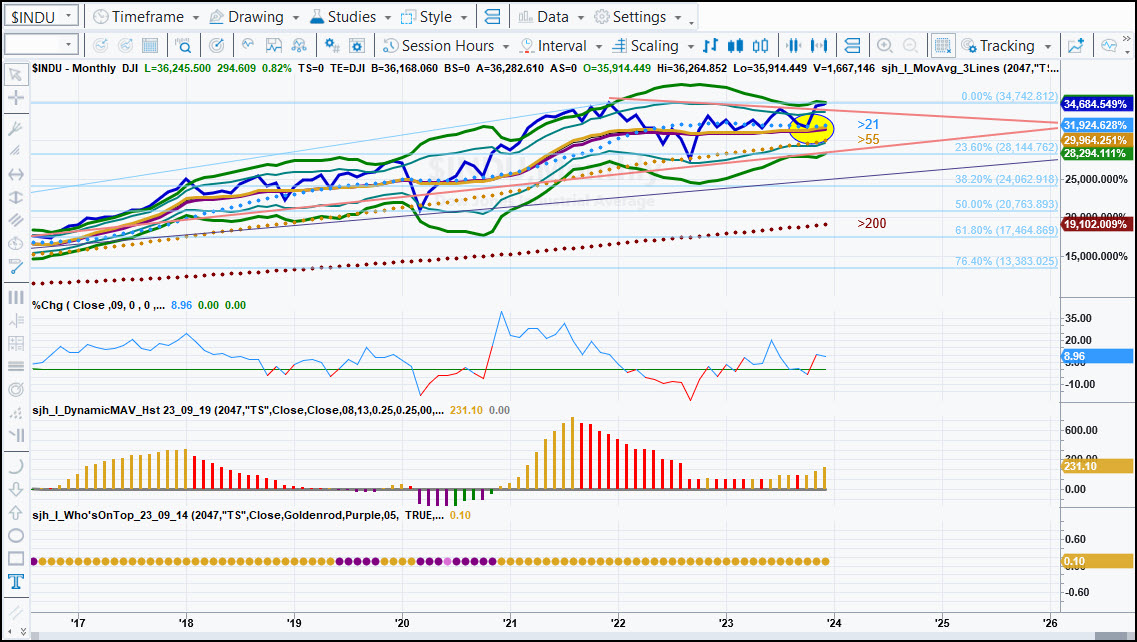Select the rectangle drawing tool

click(15, 559)
